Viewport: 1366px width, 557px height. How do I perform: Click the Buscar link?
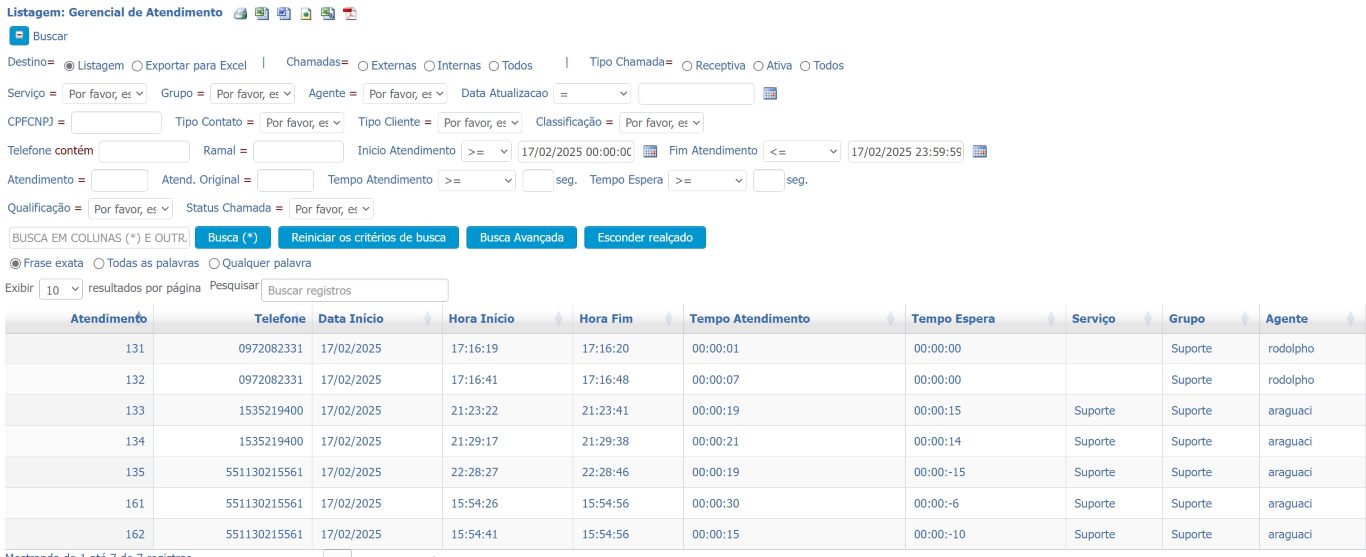coord(50,36)
